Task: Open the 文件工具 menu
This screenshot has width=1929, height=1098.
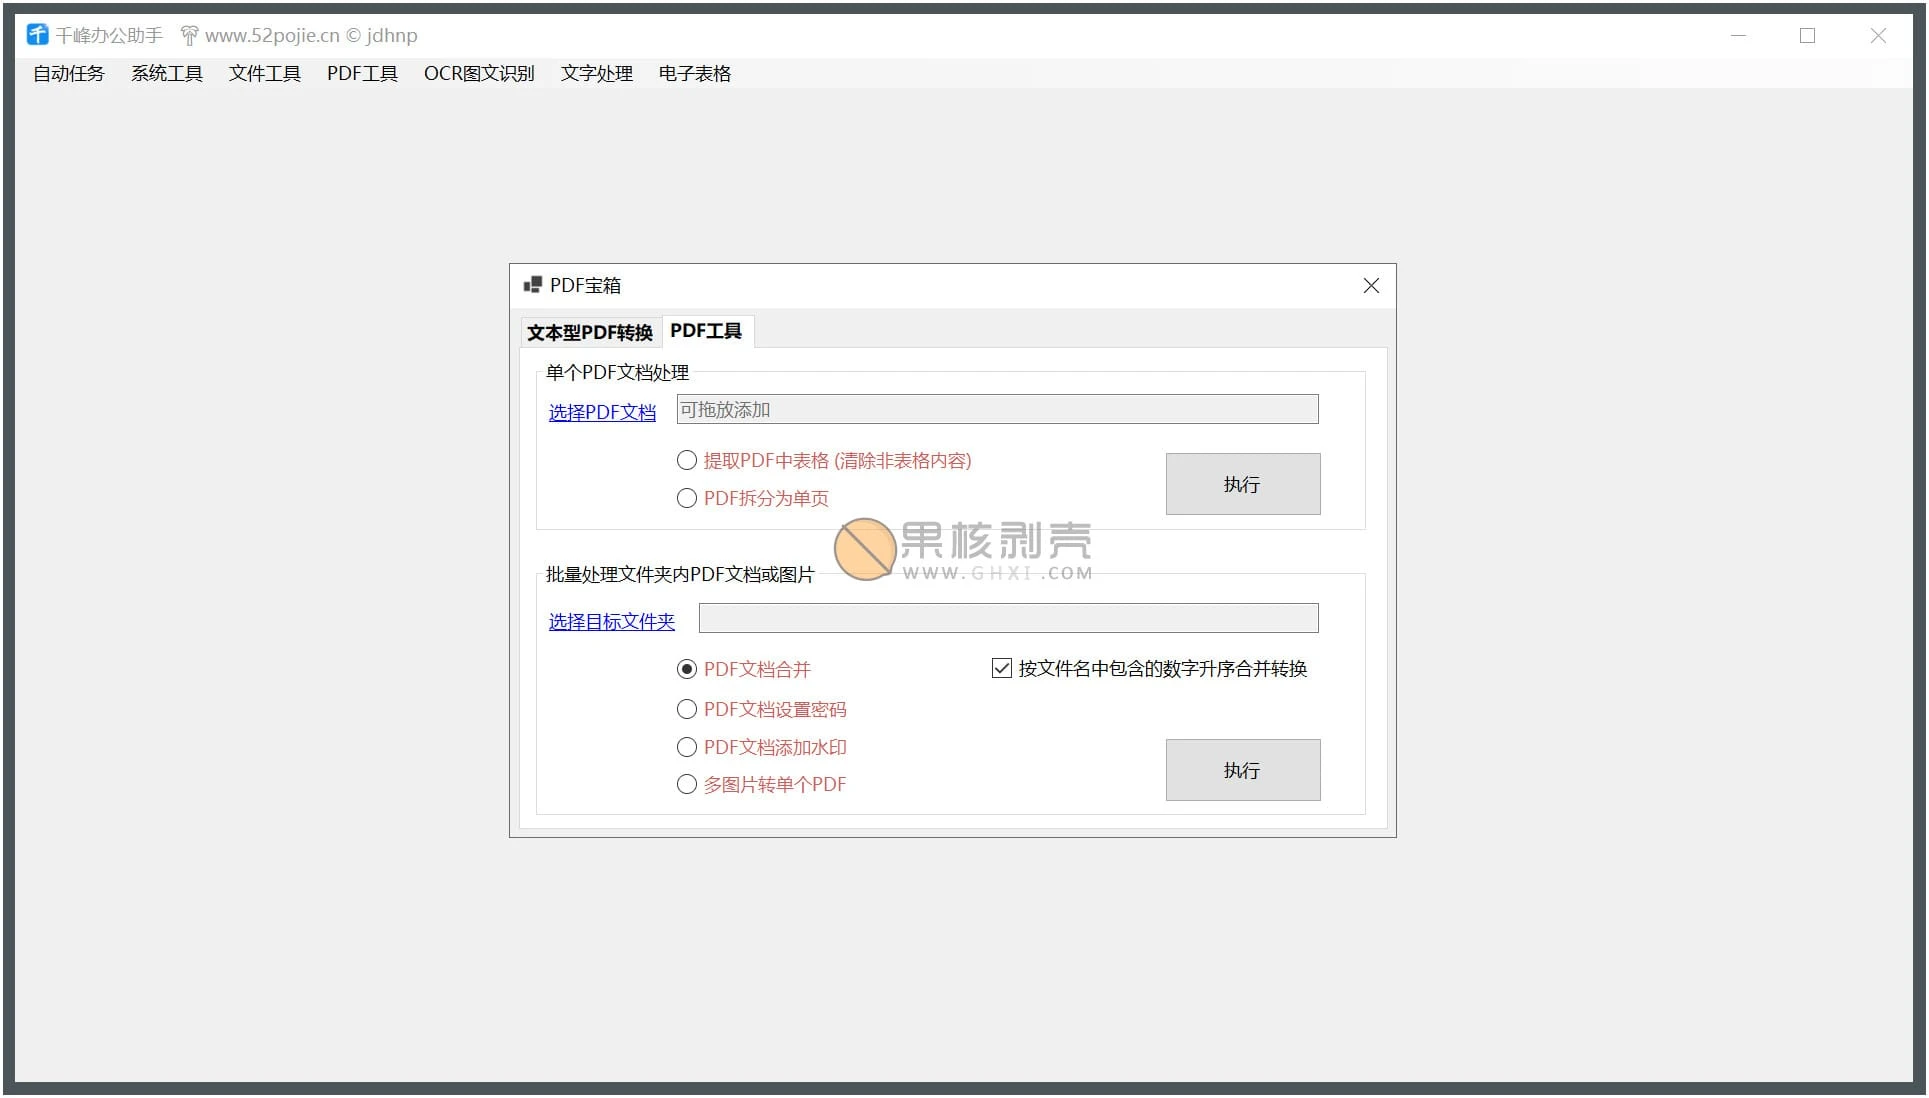Action: (265, 74)
